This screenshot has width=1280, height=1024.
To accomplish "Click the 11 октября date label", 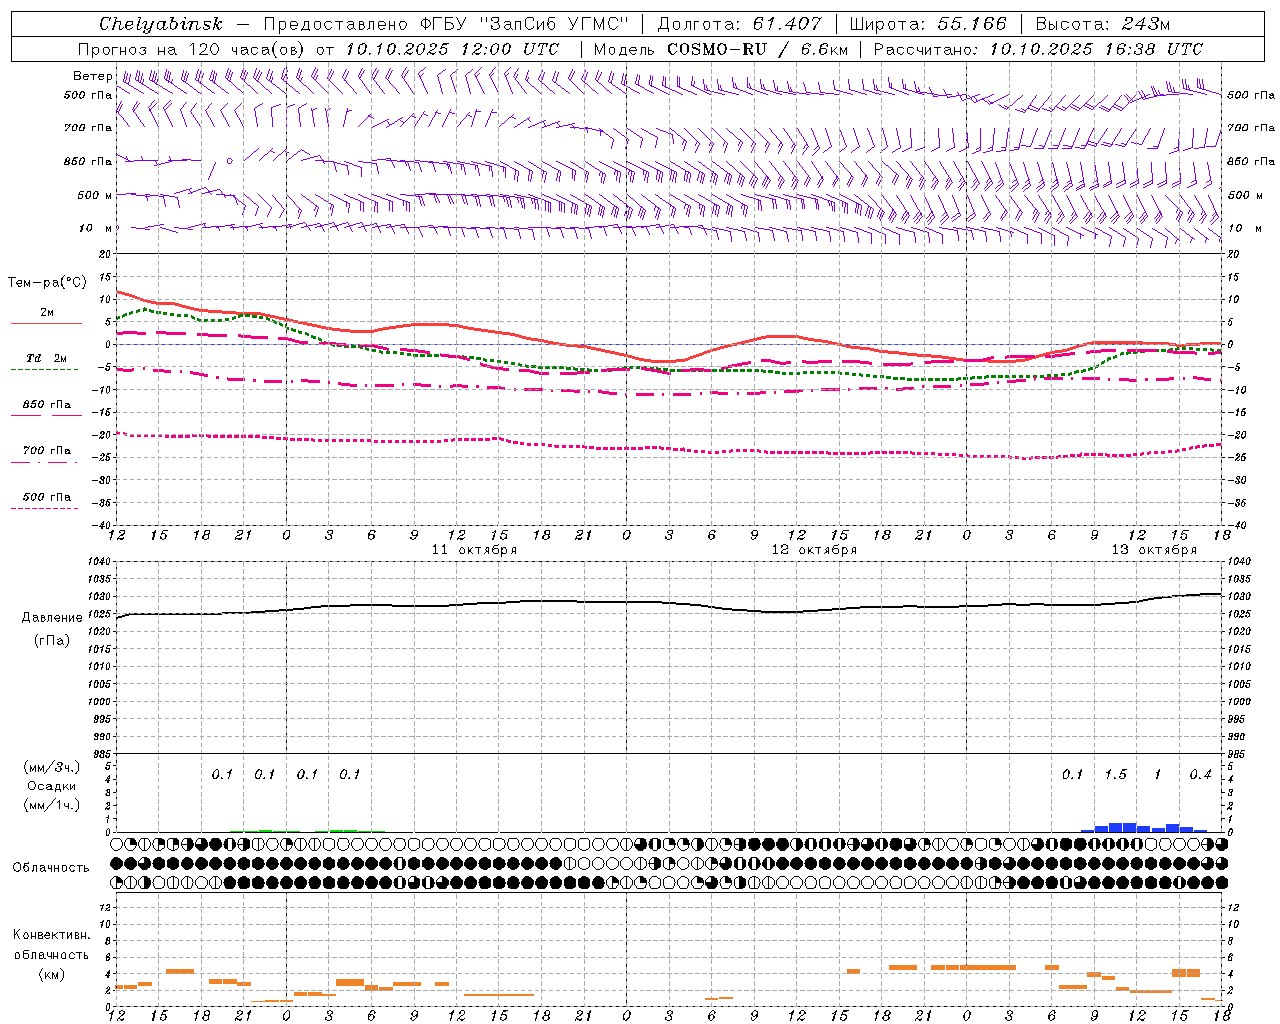I will [474, 550].
